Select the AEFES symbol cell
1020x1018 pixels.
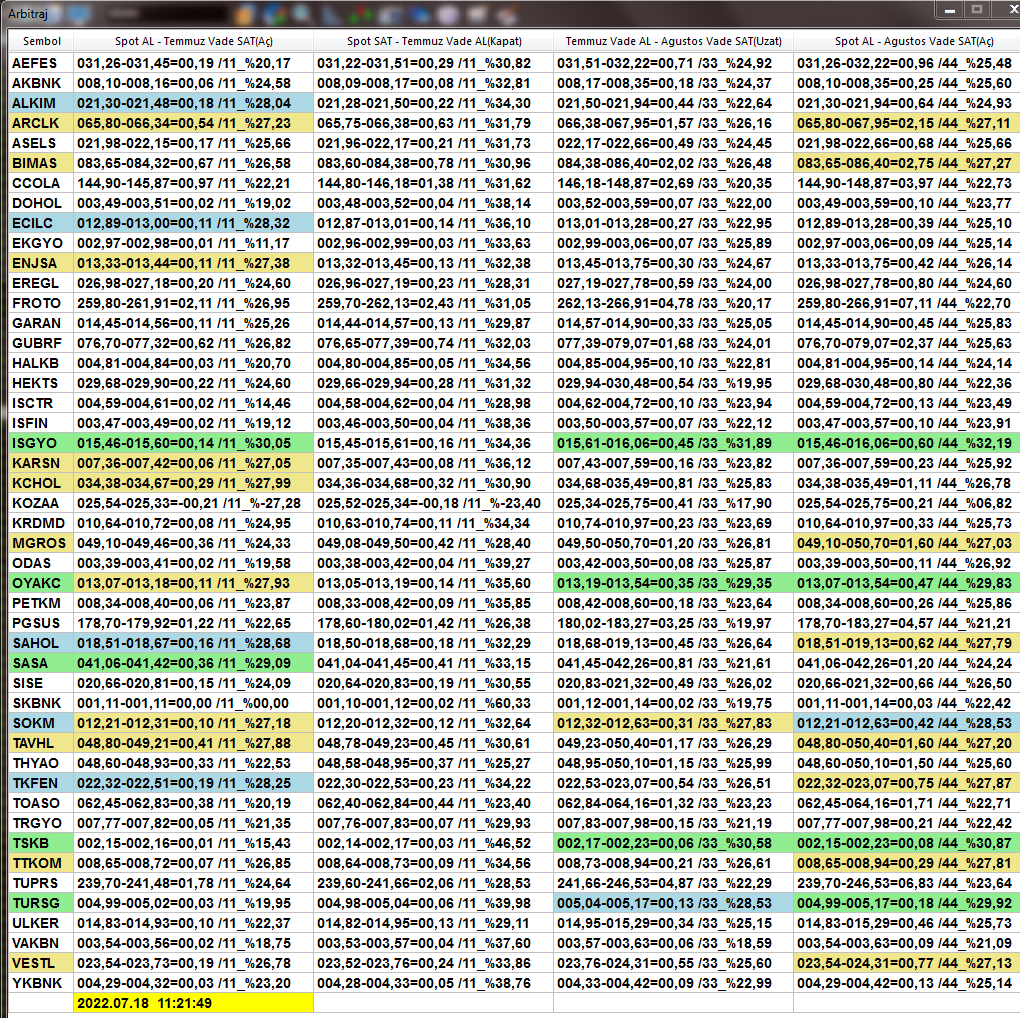coord(41,63)
